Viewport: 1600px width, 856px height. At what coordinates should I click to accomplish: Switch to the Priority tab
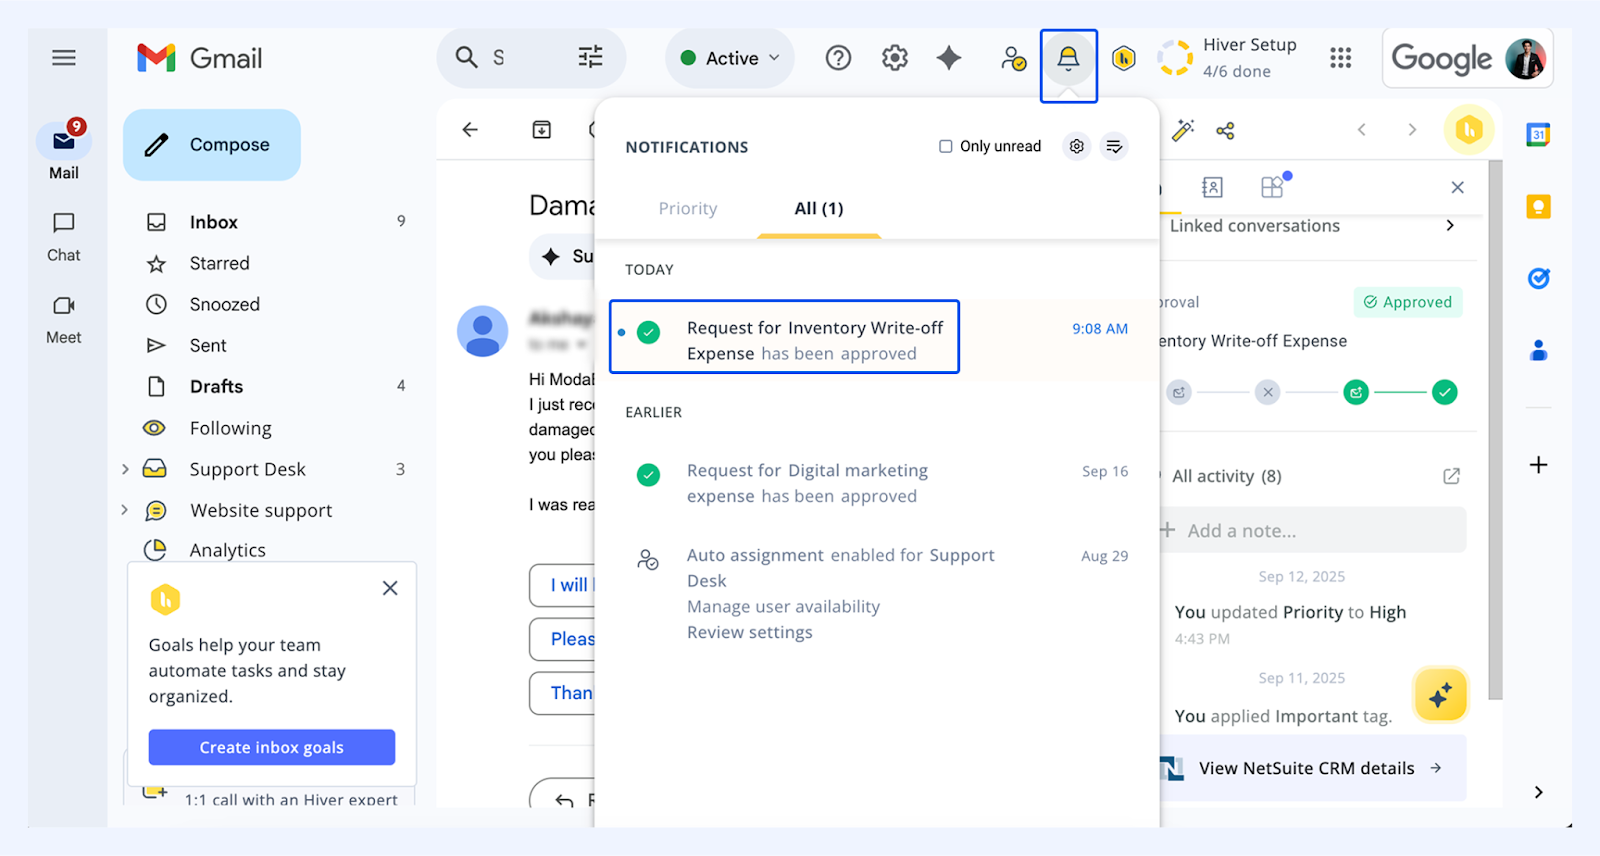[x=688, y=208]
